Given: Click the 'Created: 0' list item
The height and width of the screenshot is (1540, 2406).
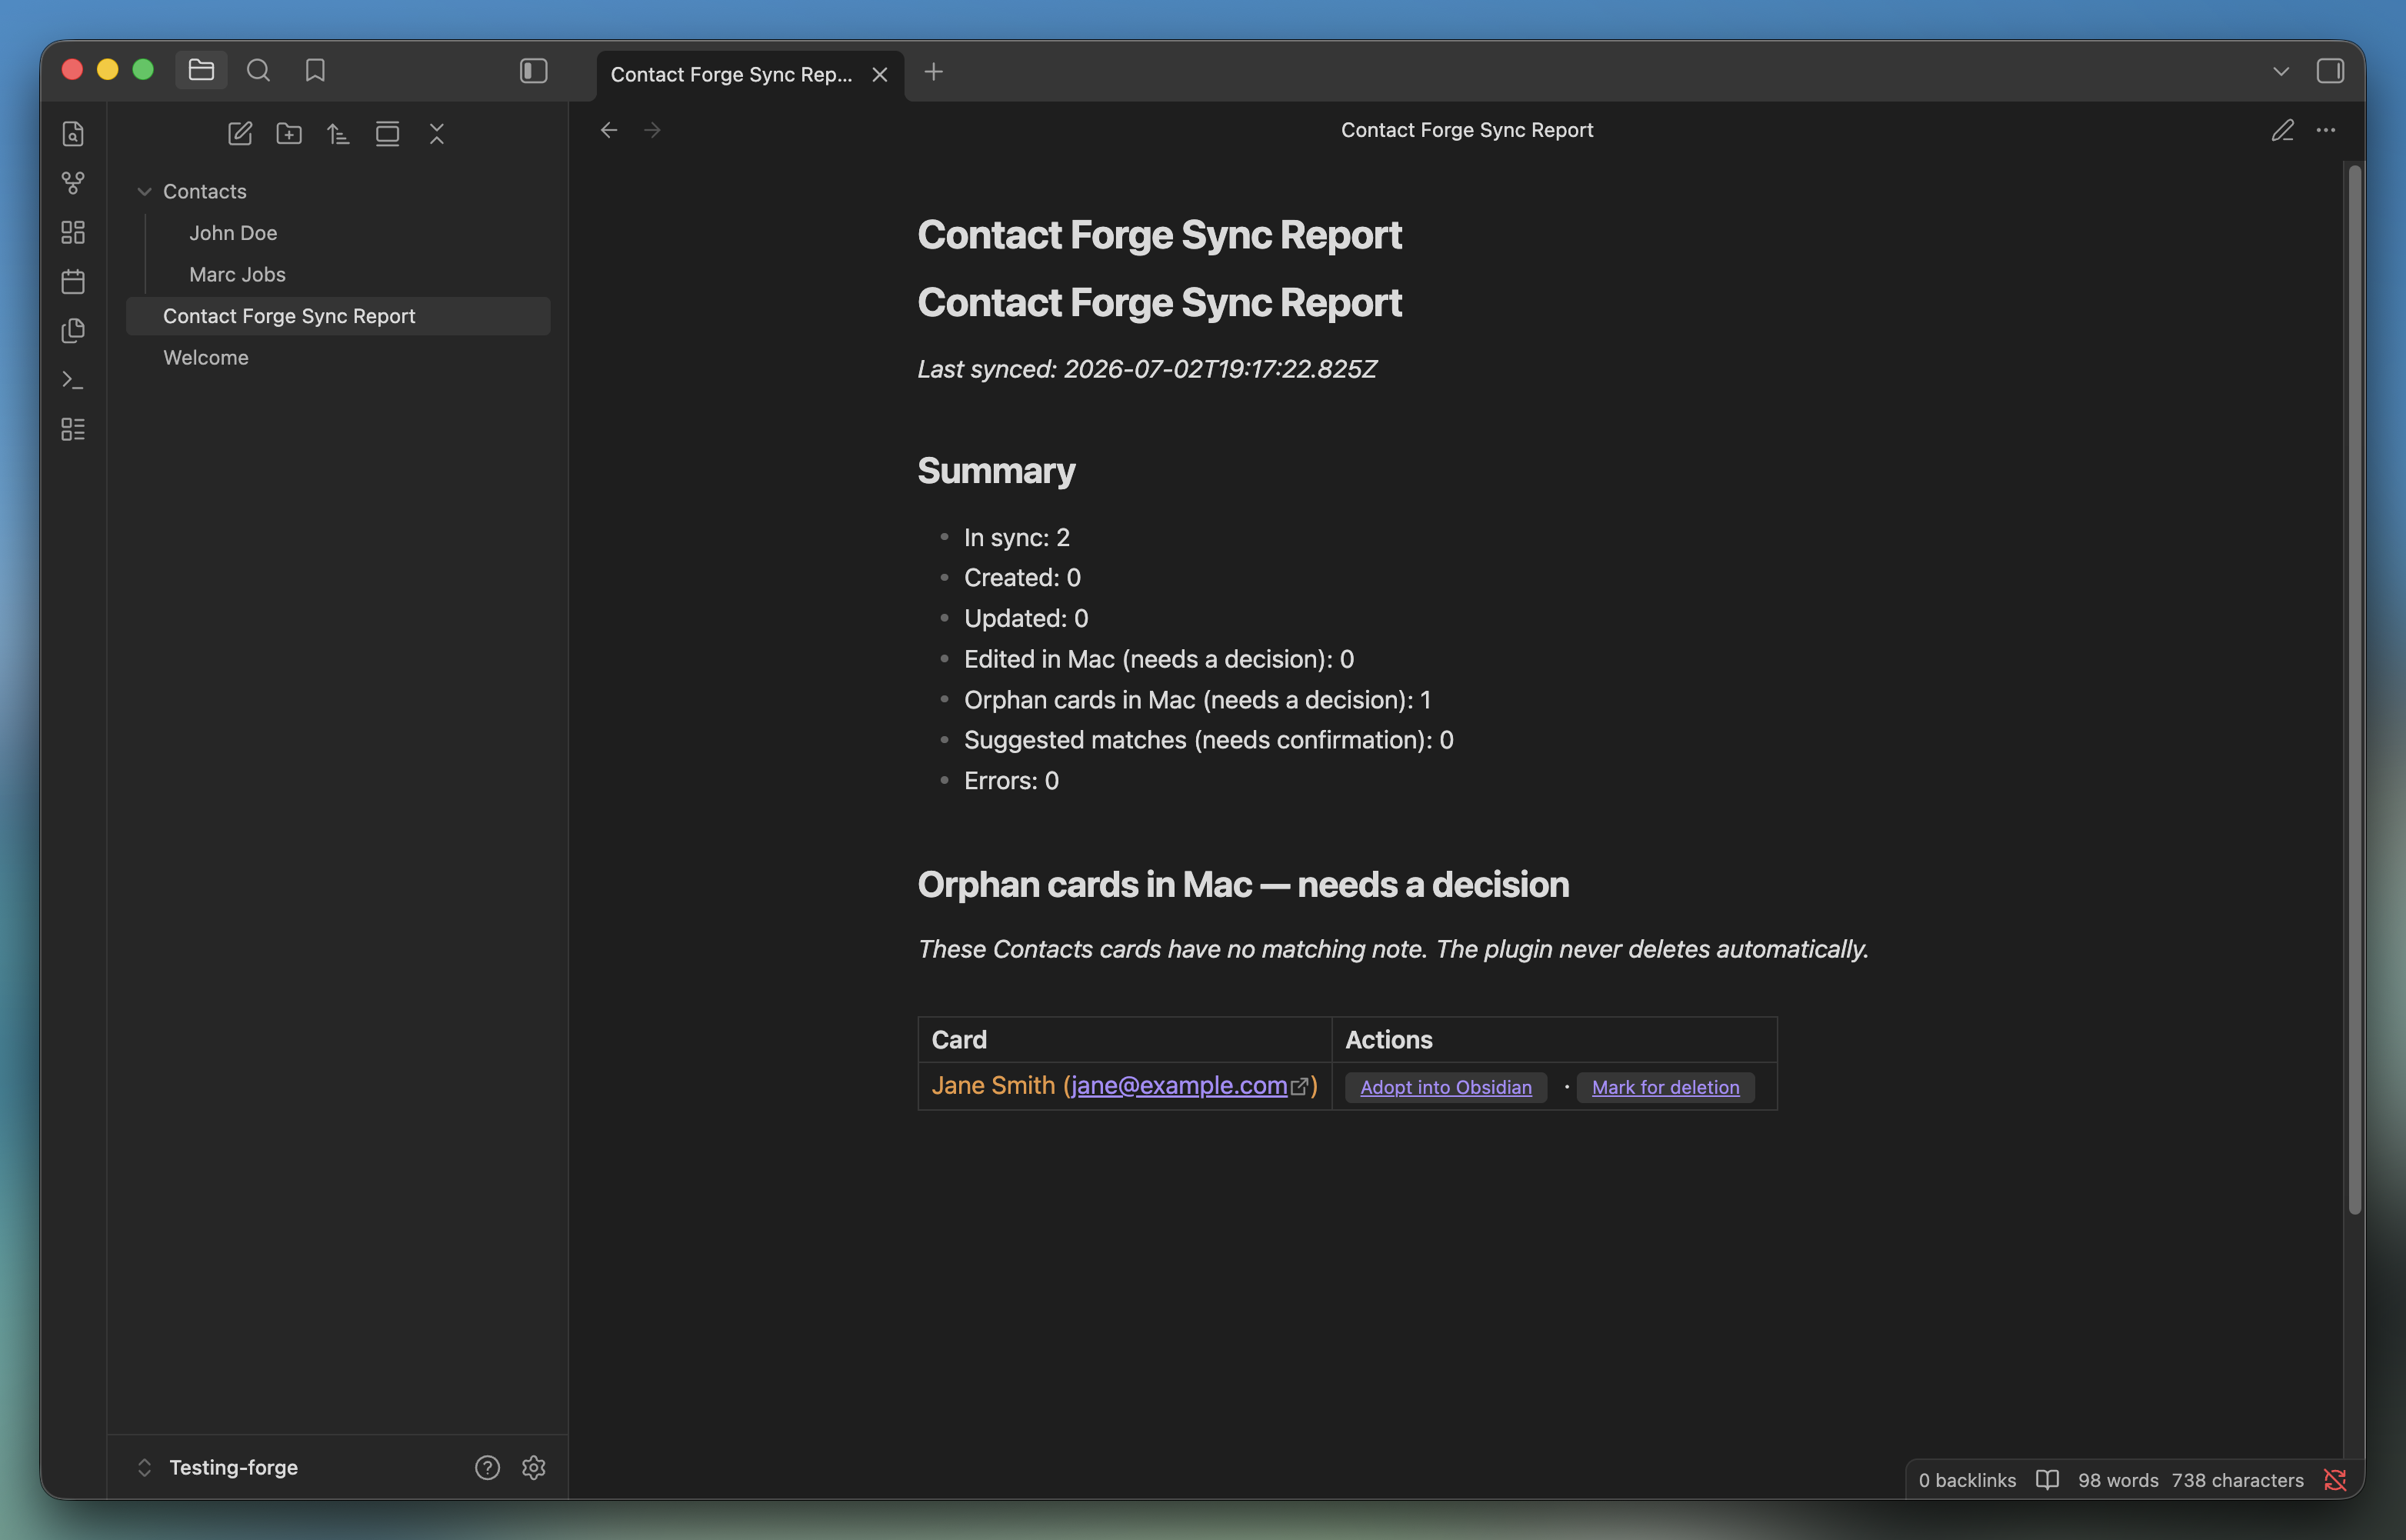Looking at the screenshot, I should [x=1022, y=577].
